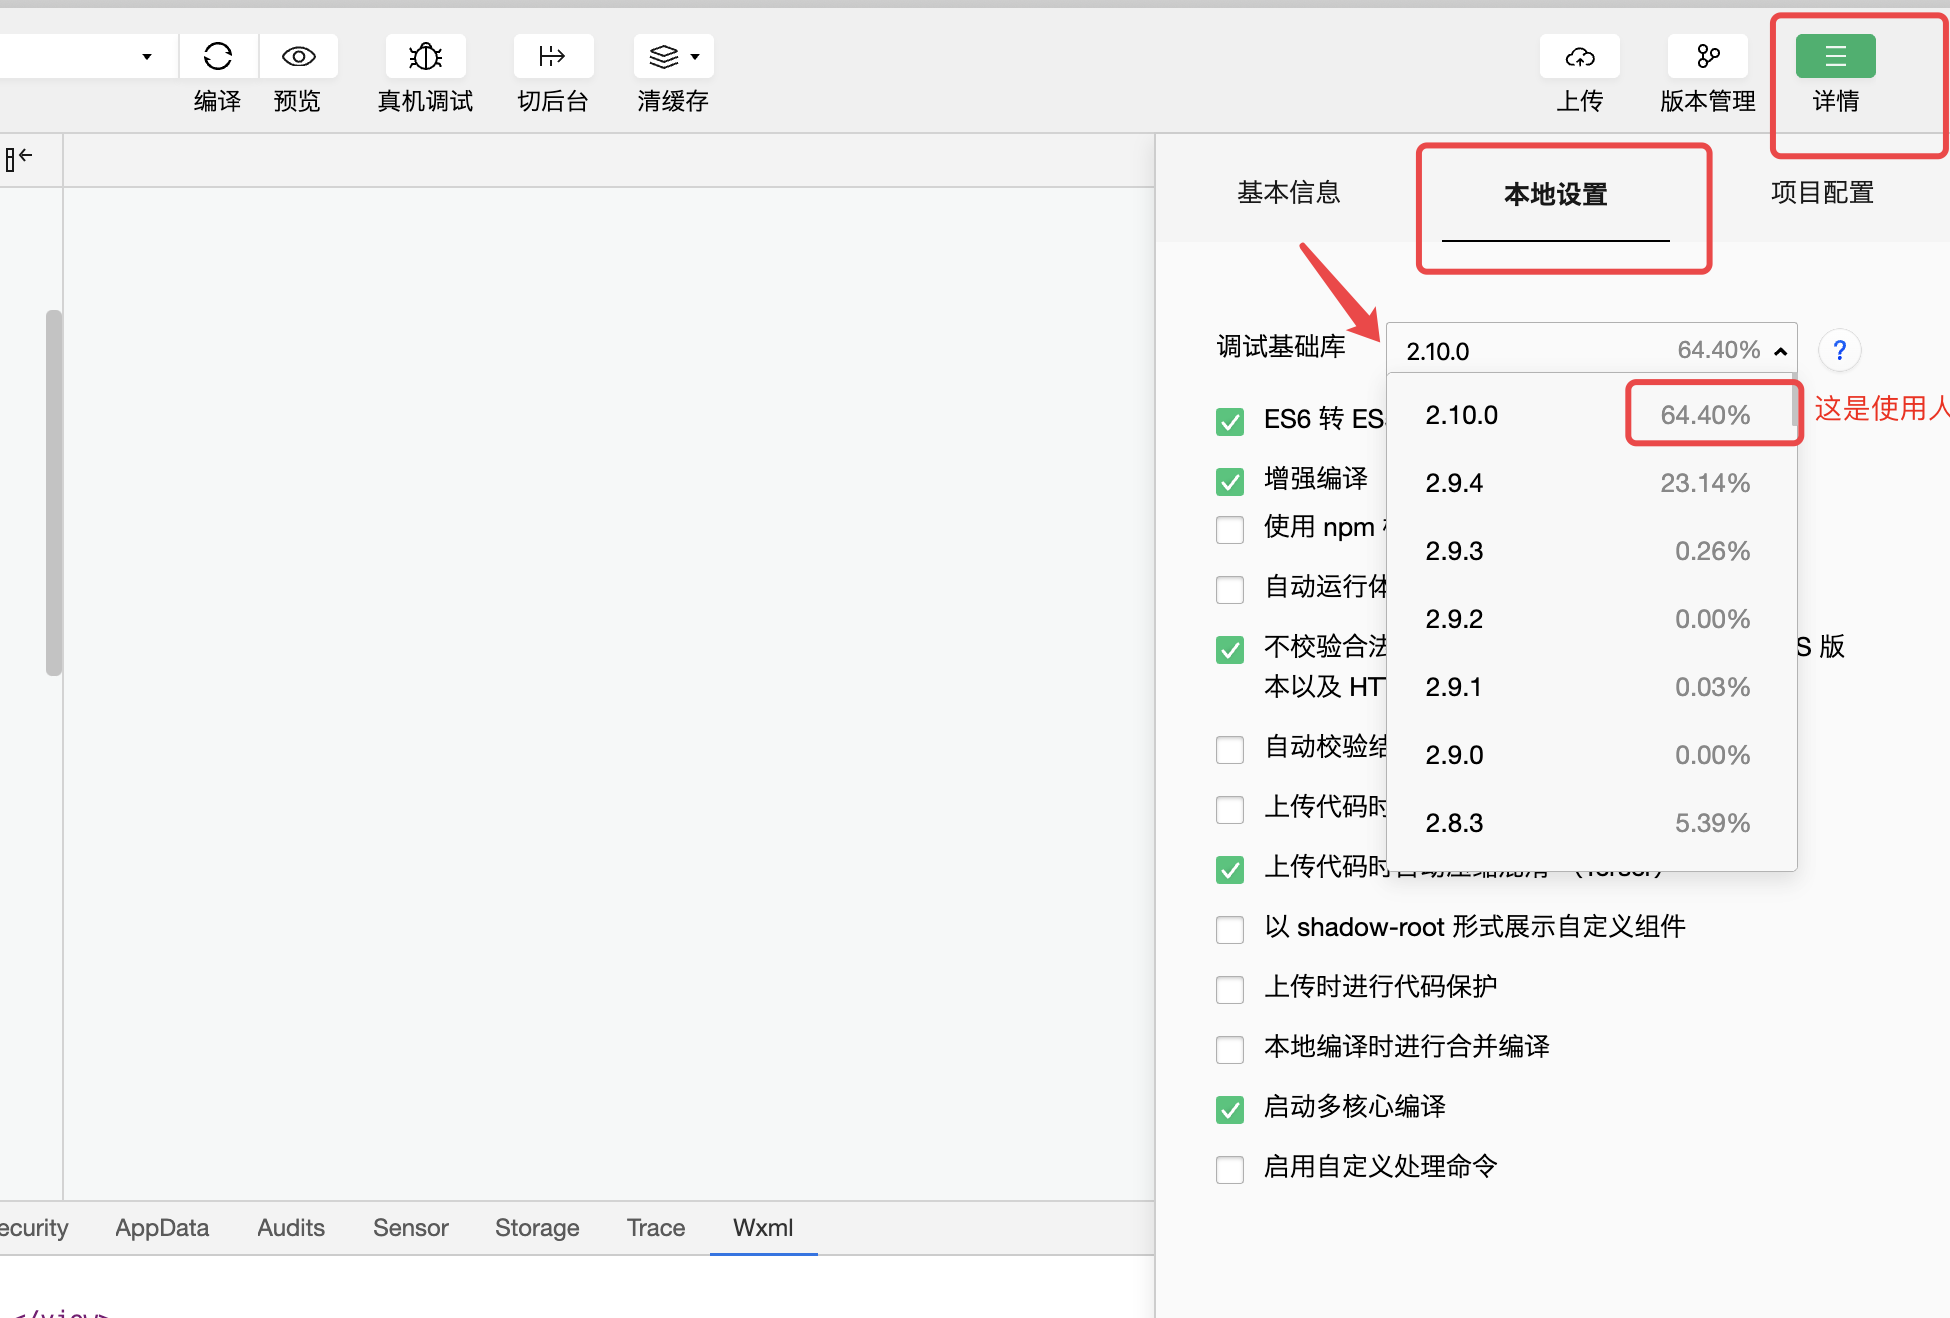Screen dimensions: 1950x1318
Task: Switch to the 基本信息 tab
Action: [1288, 192]
